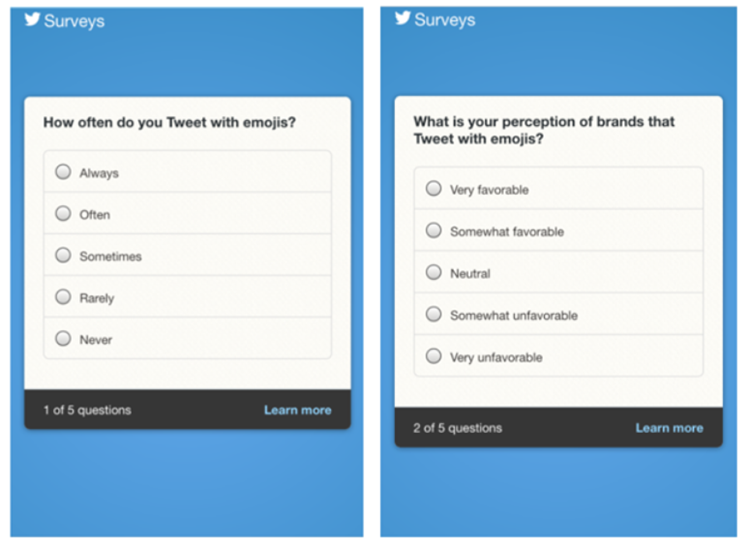Choose the Sometimes option

[x=63, y=255]
